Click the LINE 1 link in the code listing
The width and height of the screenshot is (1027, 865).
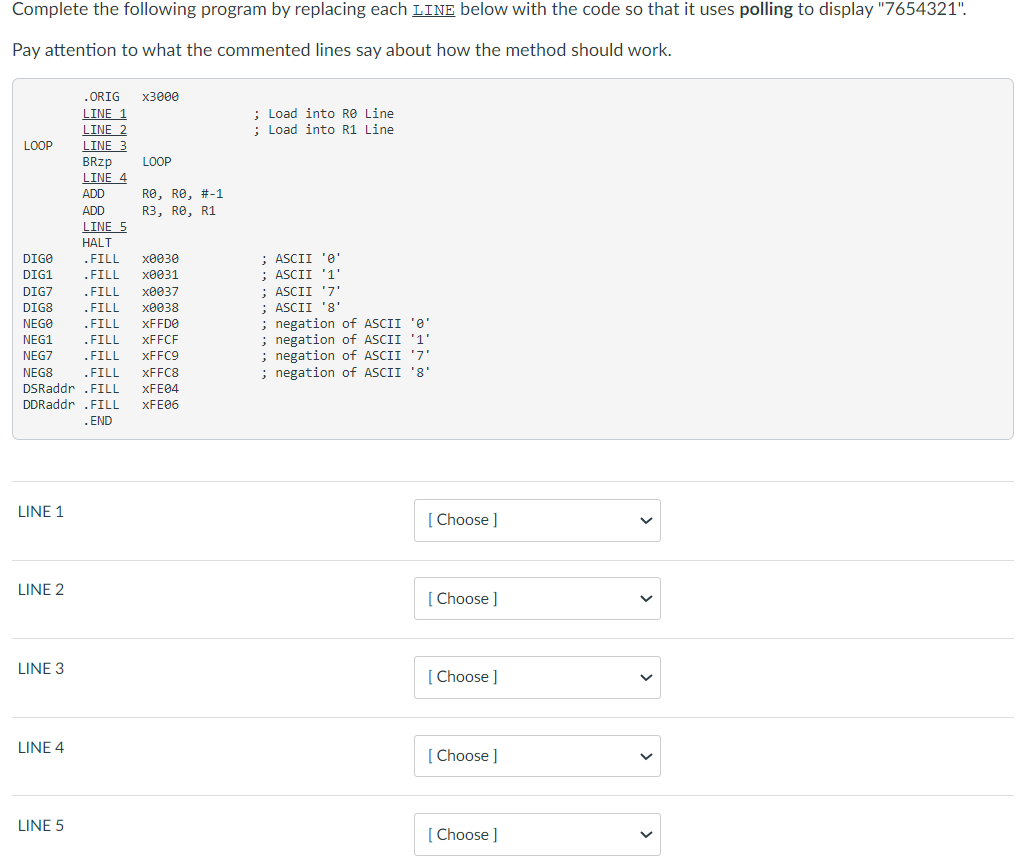104,113
